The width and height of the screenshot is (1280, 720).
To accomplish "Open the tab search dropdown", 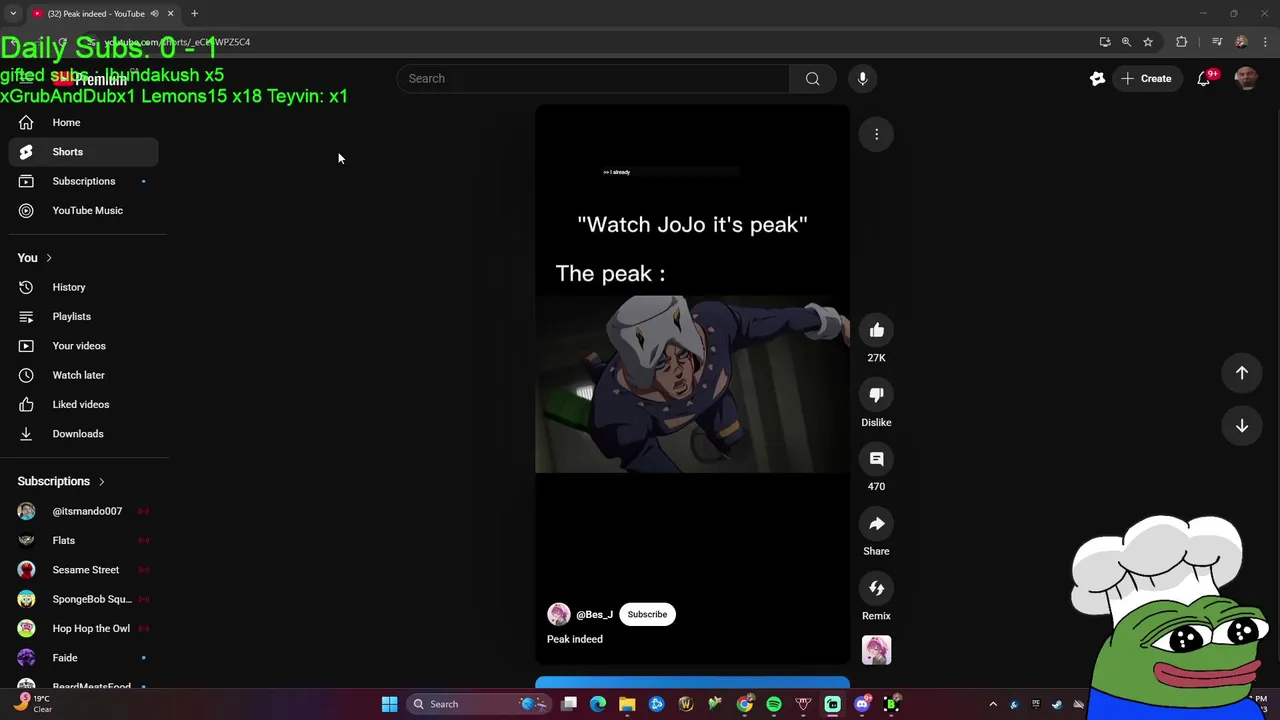I will (x=13, y=14).
